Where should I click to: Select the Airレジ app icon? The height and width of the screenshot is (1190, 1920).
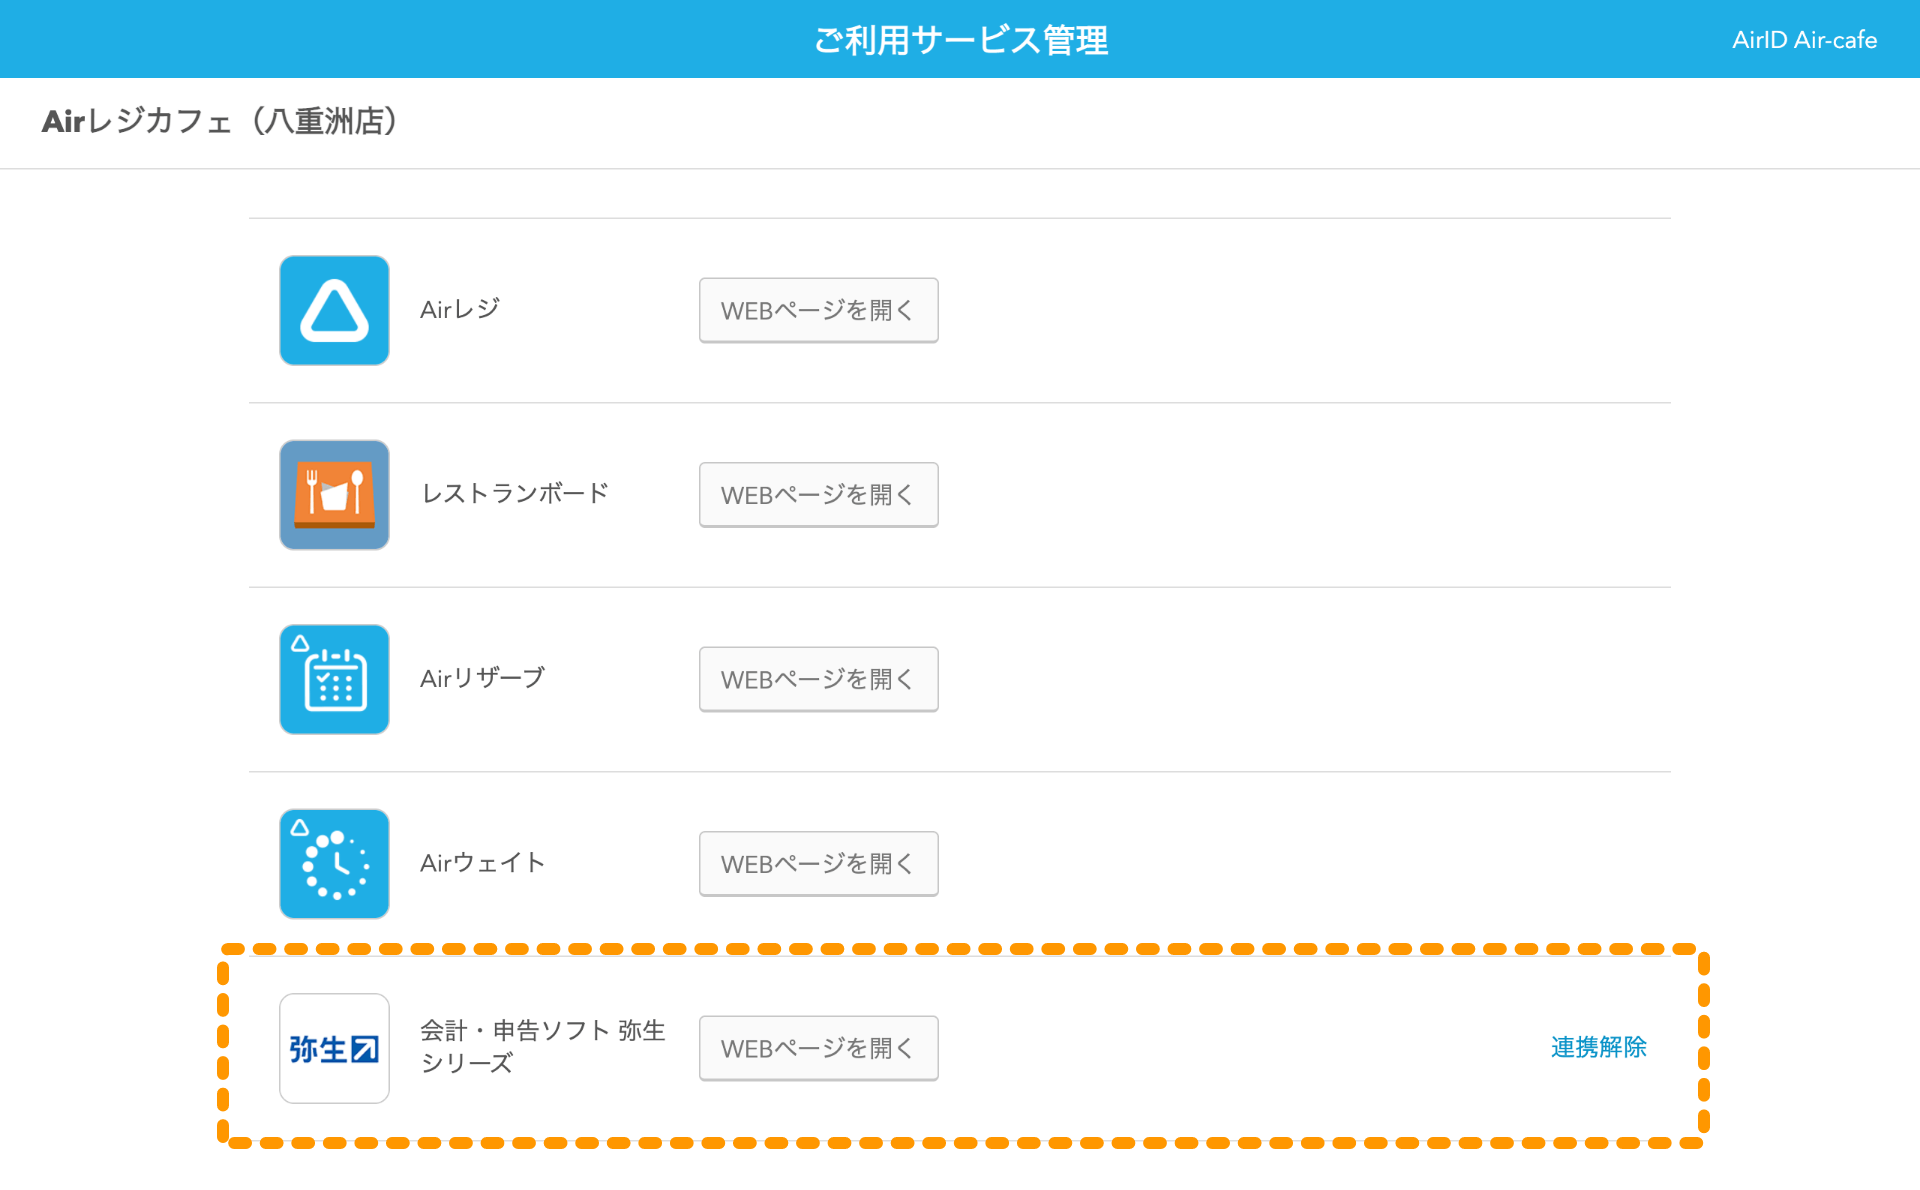334,310
